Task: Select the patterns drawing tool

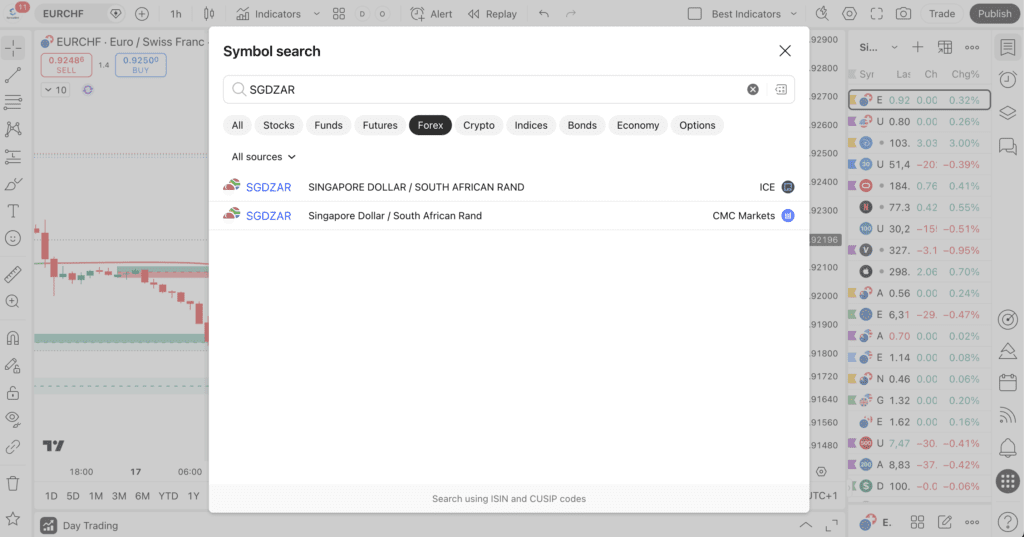Action: point(13,129)
